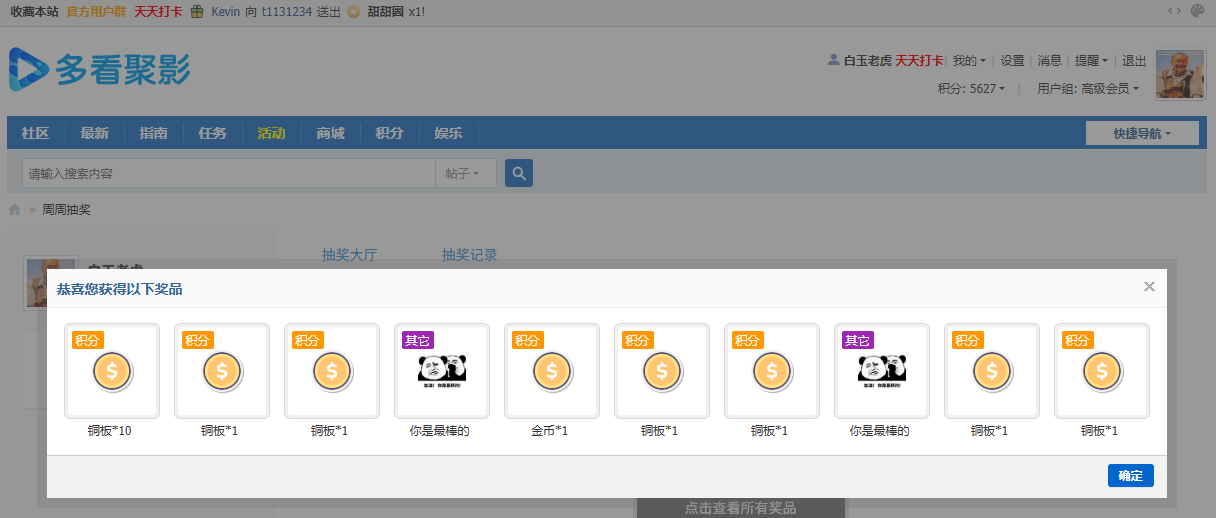The height and width of the screenshot is (518, 1216).
Task: Click the gift icon in announcement bar
Action: pyautogui.click(x=197, y=12)
